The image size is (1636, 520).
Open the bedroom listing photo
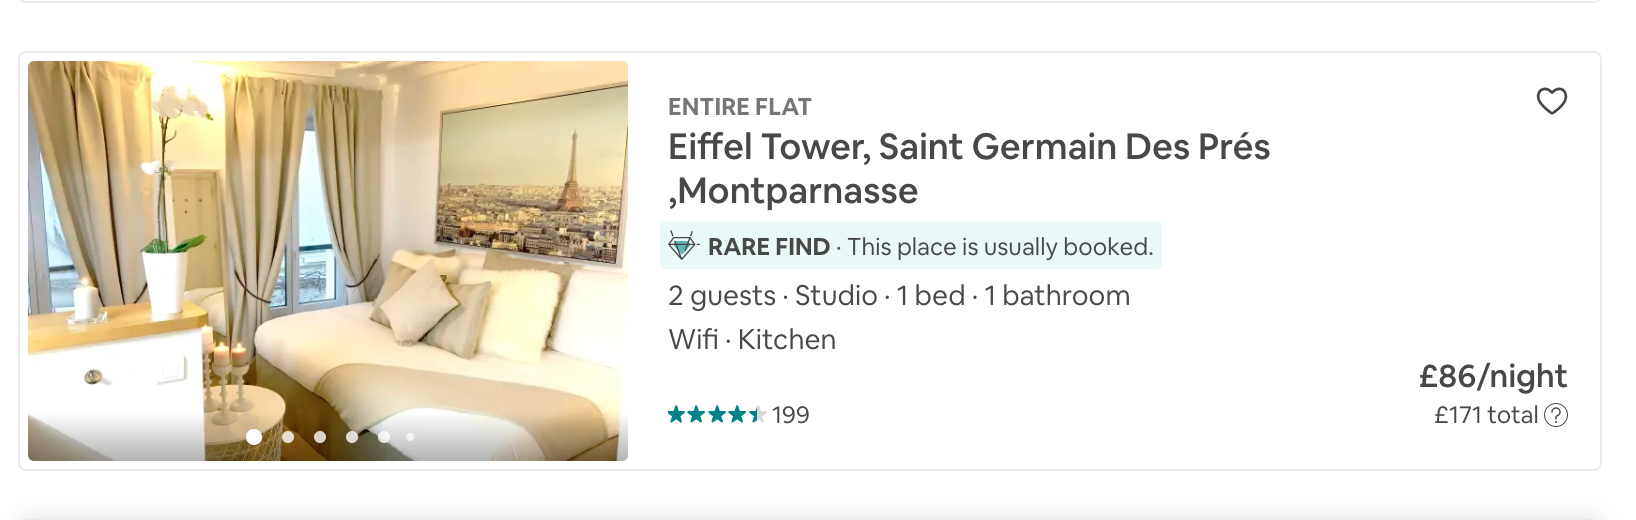(328, 250)
